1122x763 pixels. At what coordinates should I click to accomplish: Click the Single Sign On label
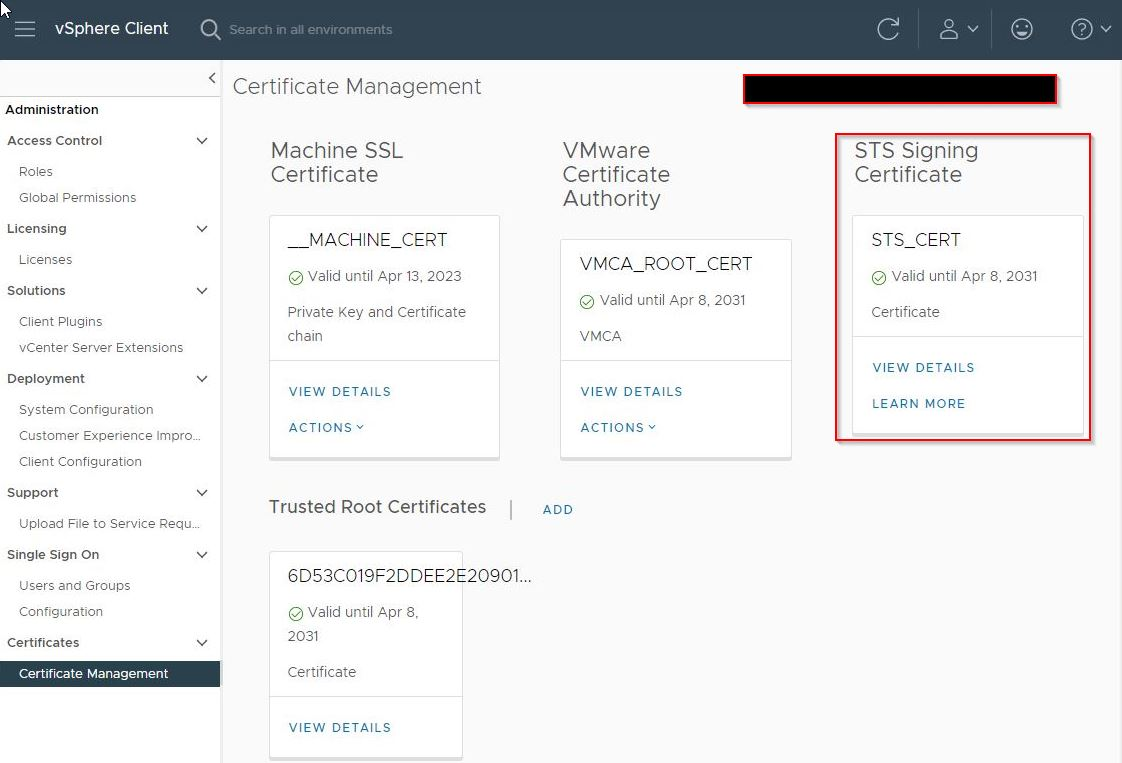(x=53, y=555)
